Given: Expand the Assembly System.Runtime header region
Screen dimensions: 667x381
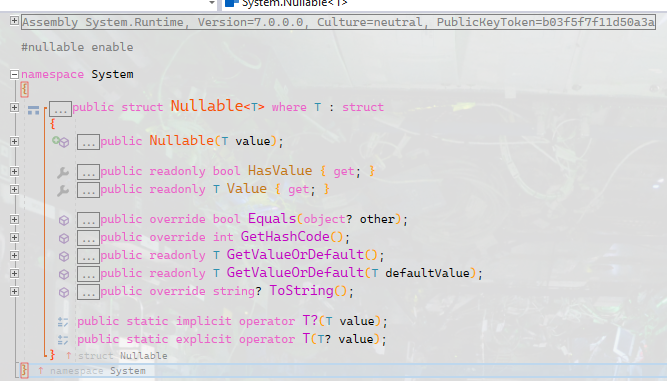Looking at the screenshot, I should tap(14, 21).
